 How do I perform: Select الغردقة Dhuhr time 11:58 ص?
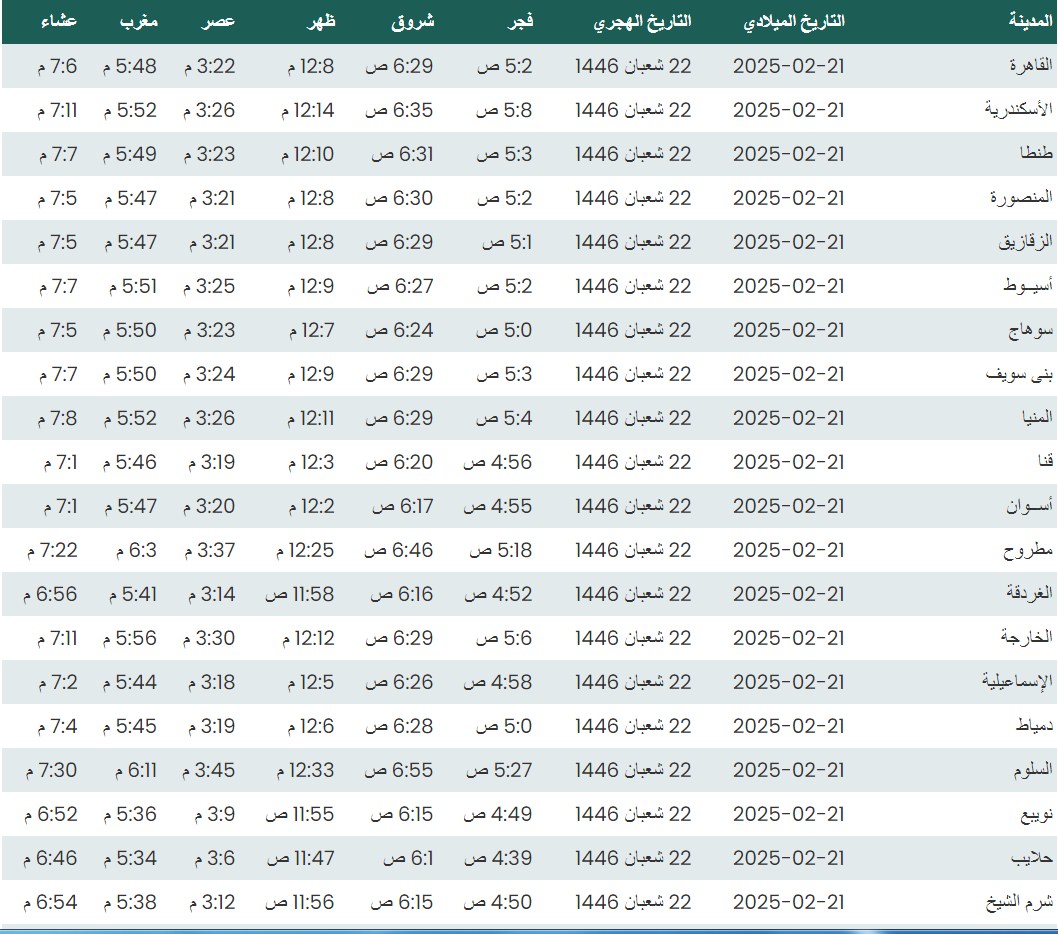pos(299,594)
